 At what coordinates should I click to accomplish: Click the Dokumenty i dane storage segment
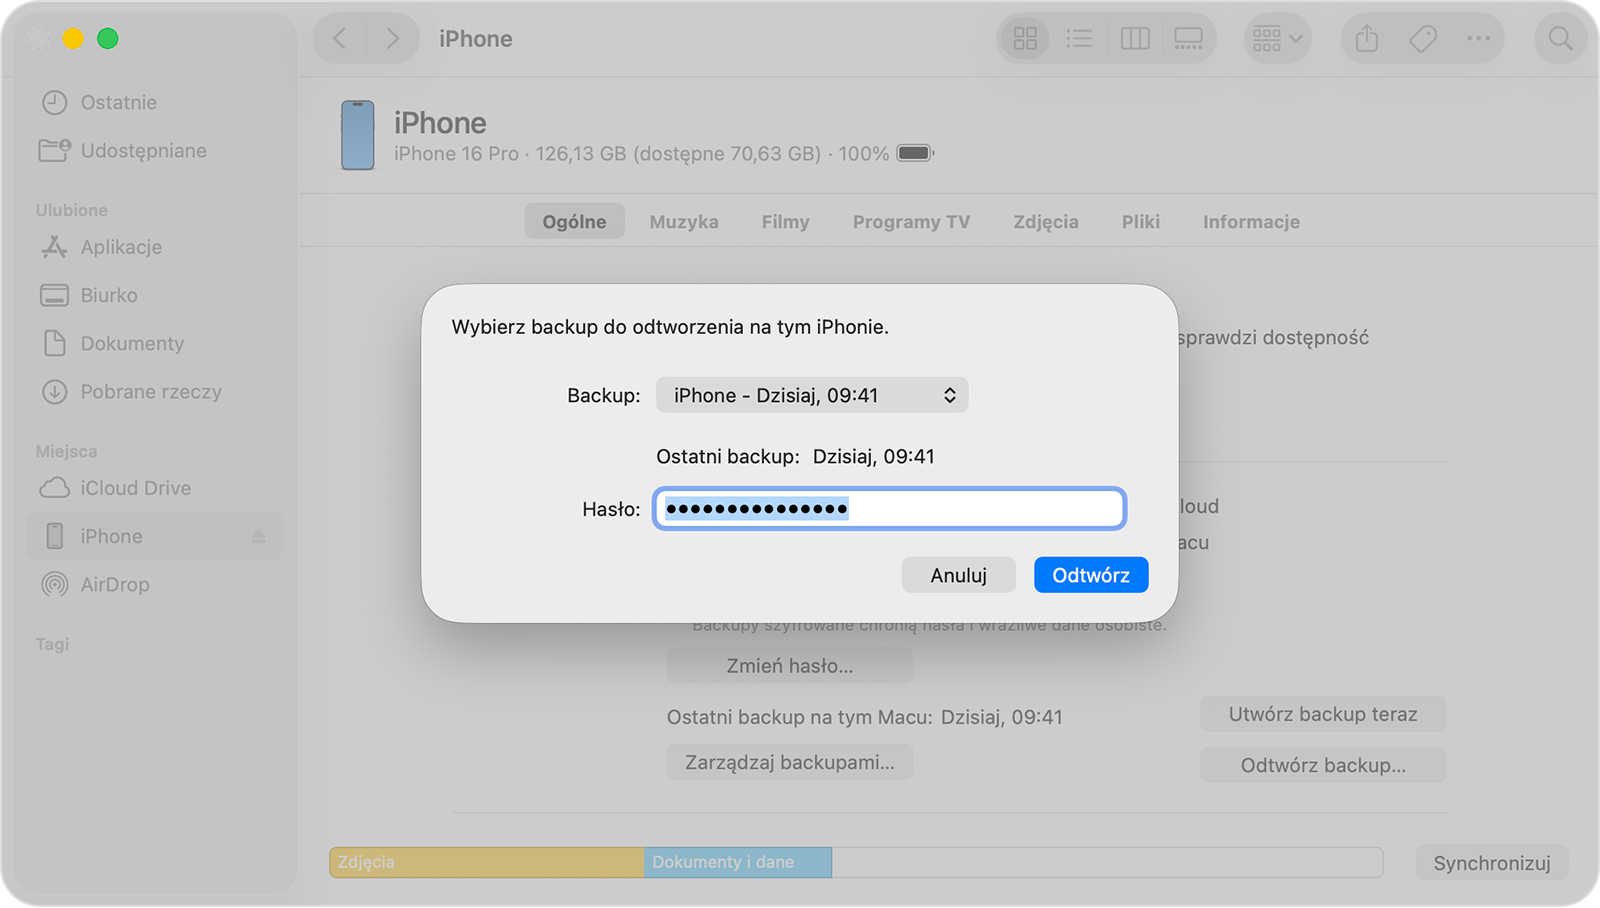pos(738,862)
